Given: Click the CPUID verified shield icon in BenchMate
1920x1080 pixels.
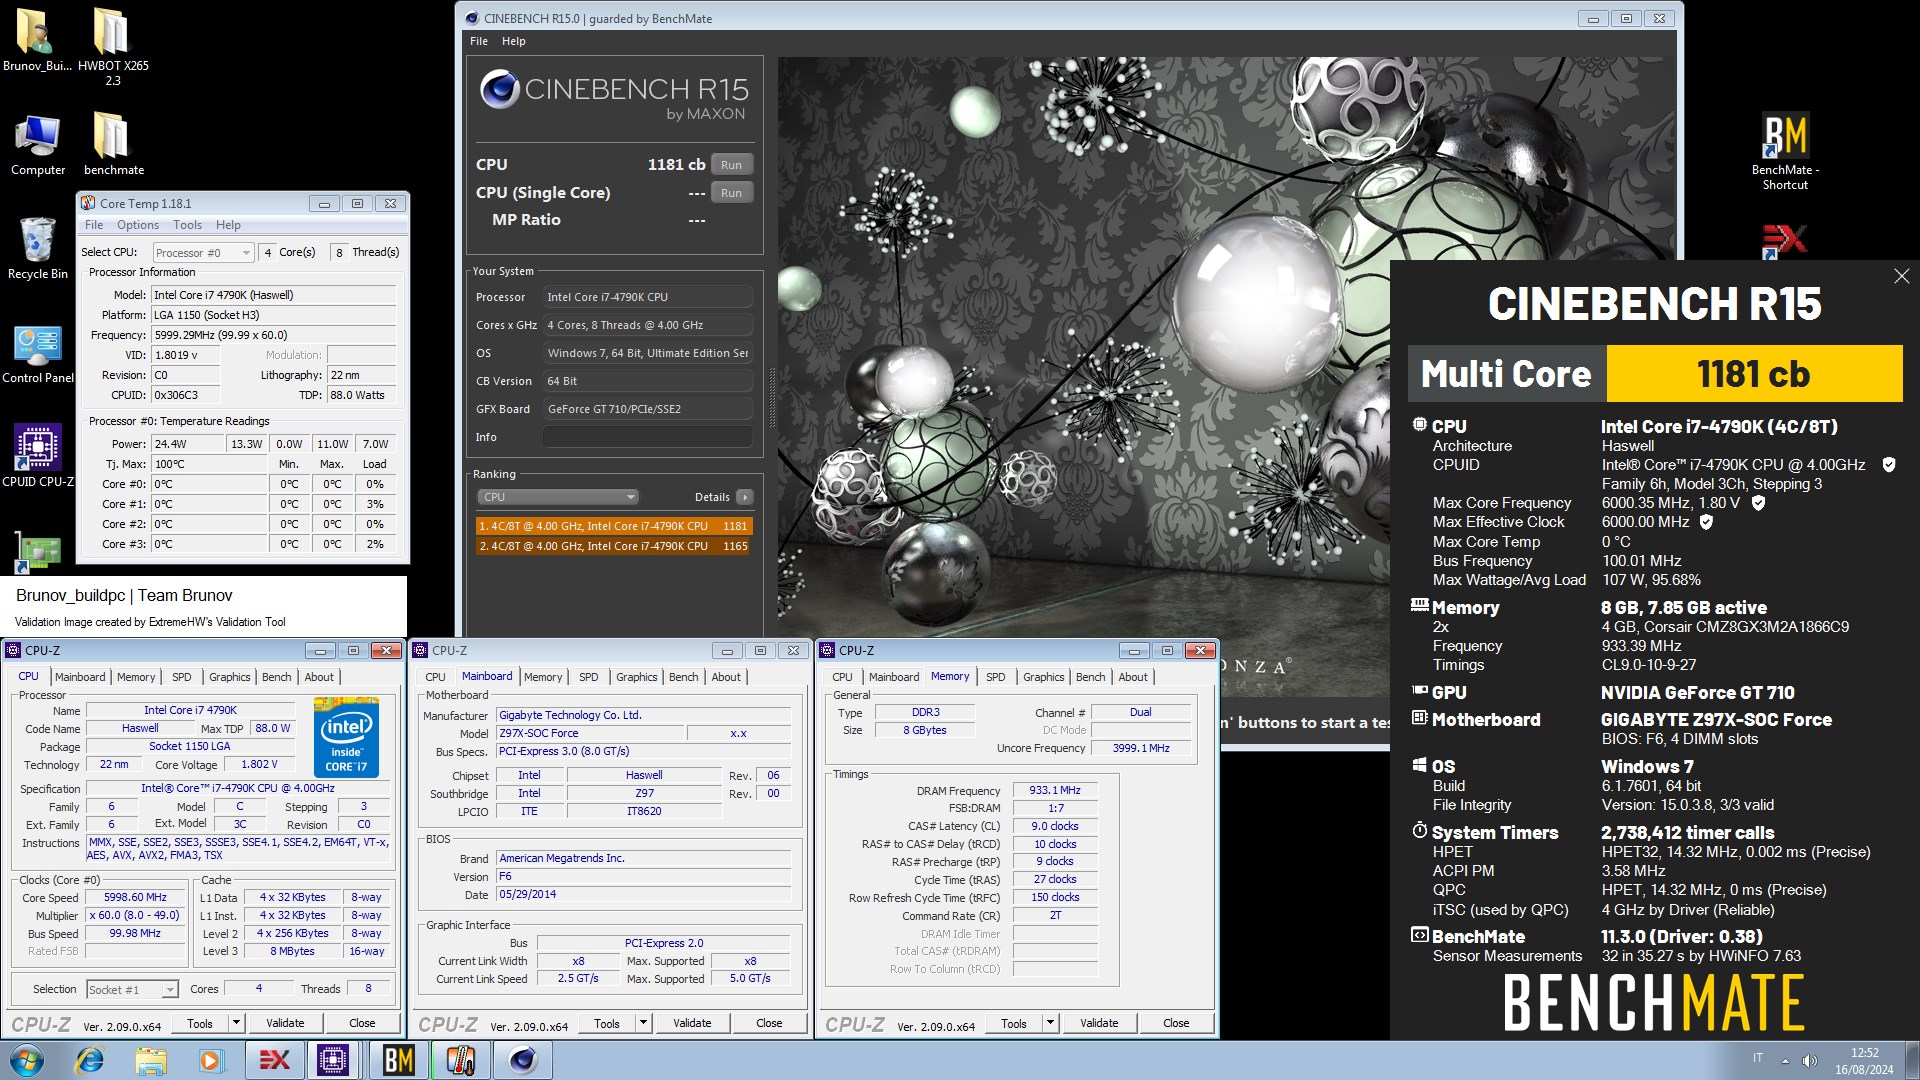Looking at the screenshot, I should pyautogui.click(x=1889, y=465).
